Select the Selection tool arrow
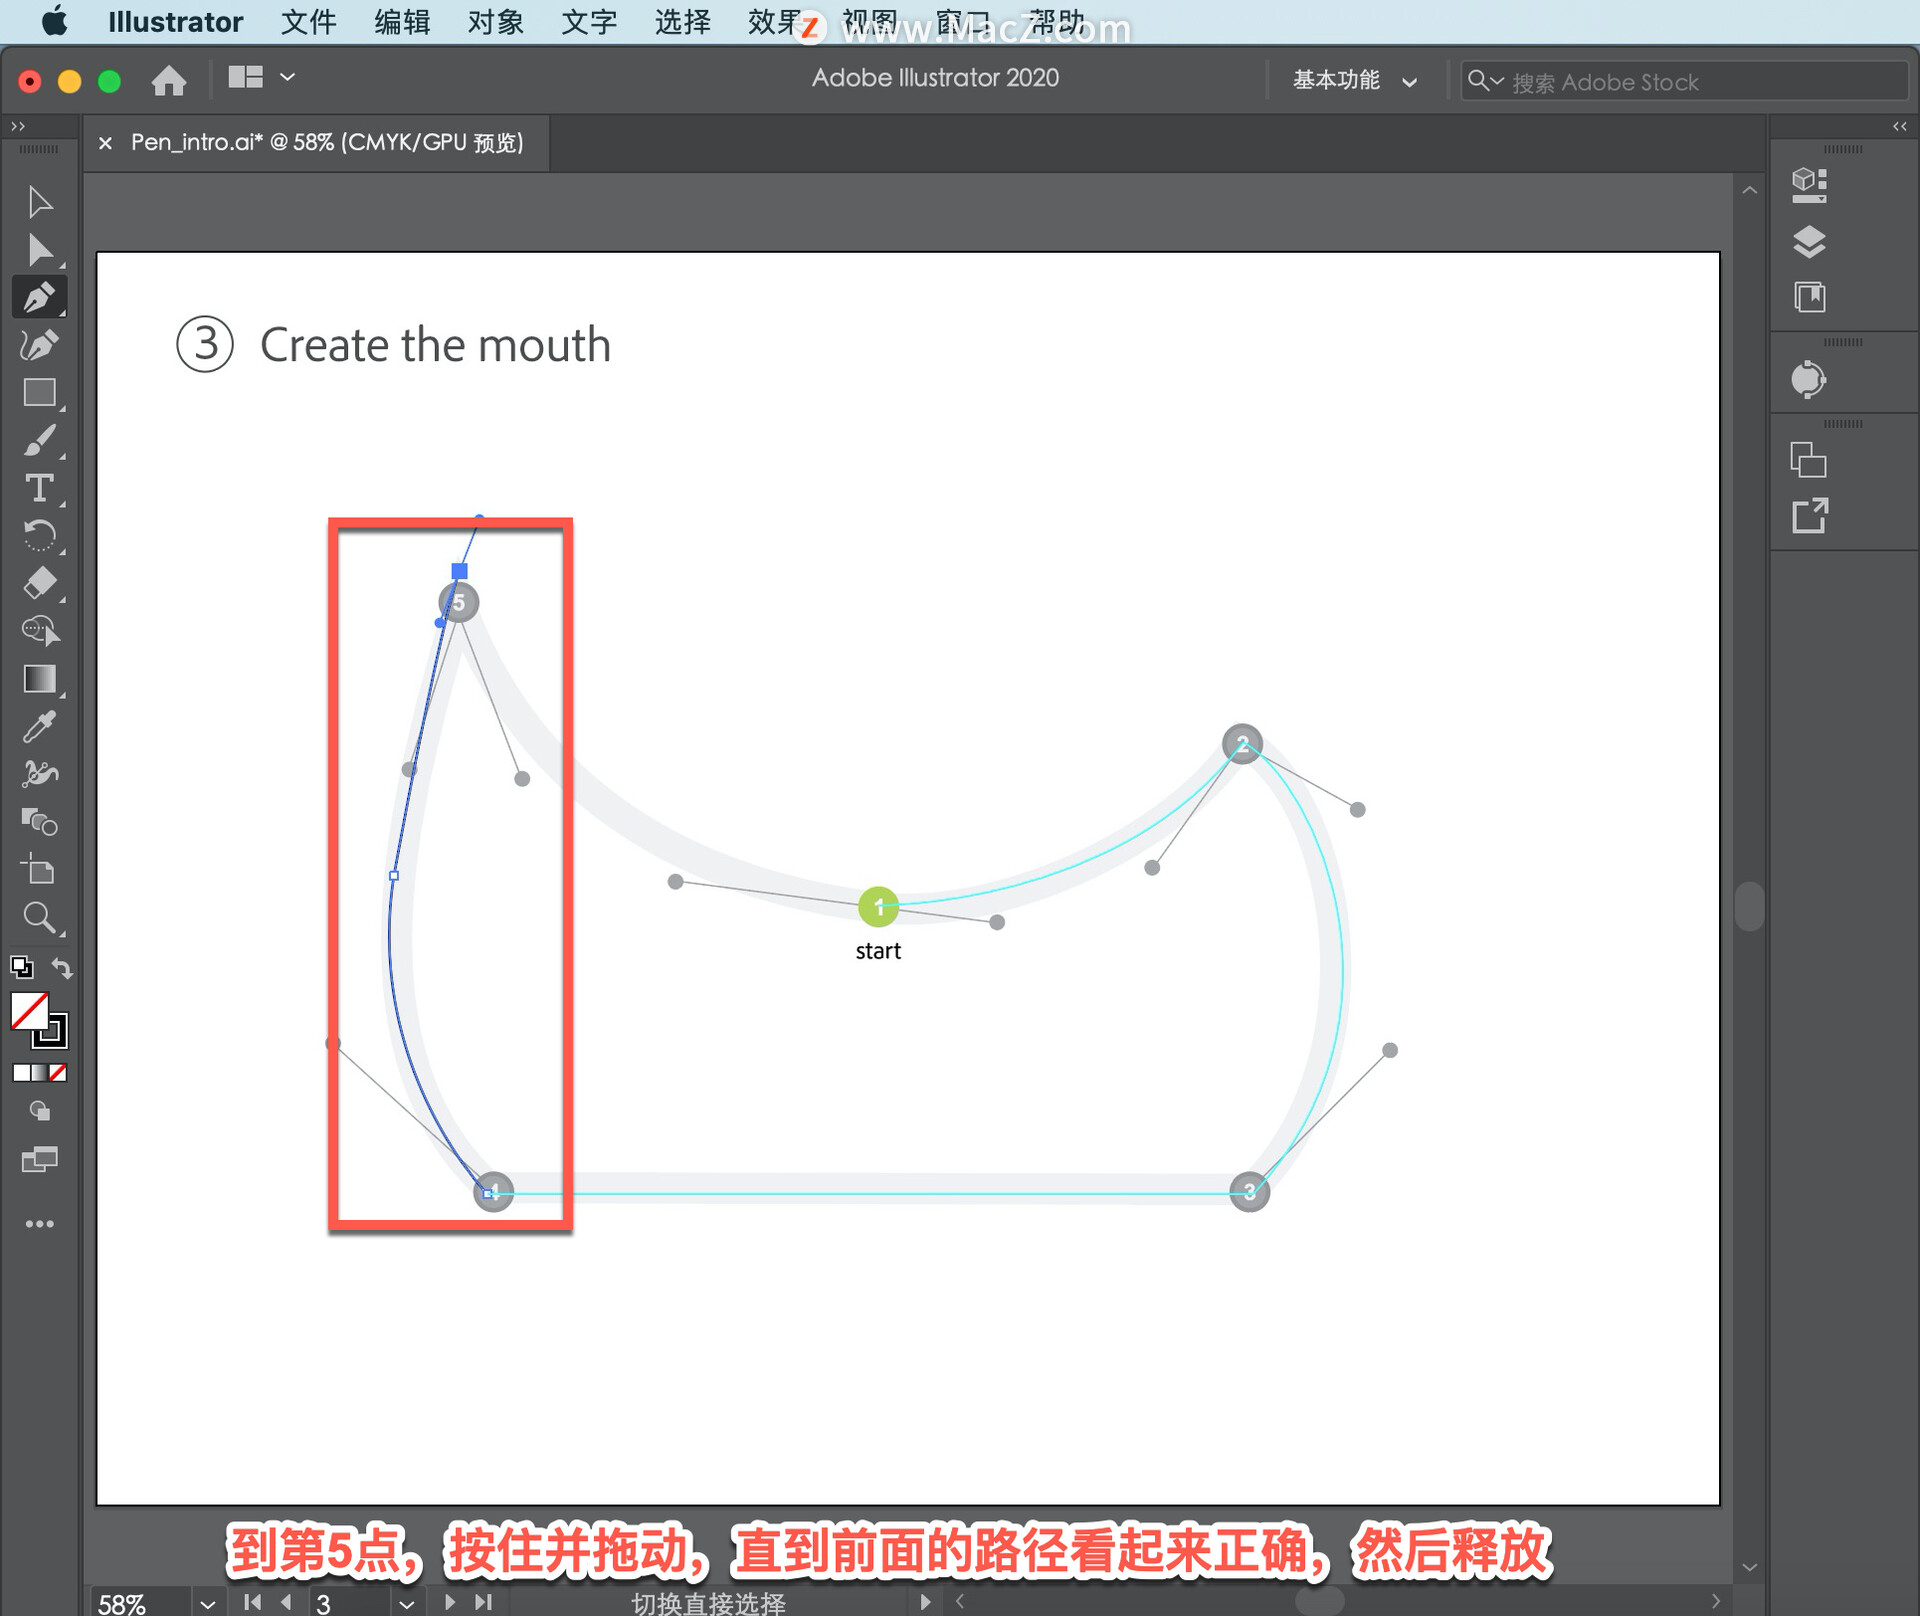The width and height of the screenshot is (1920, 1616). coord(39,201)
